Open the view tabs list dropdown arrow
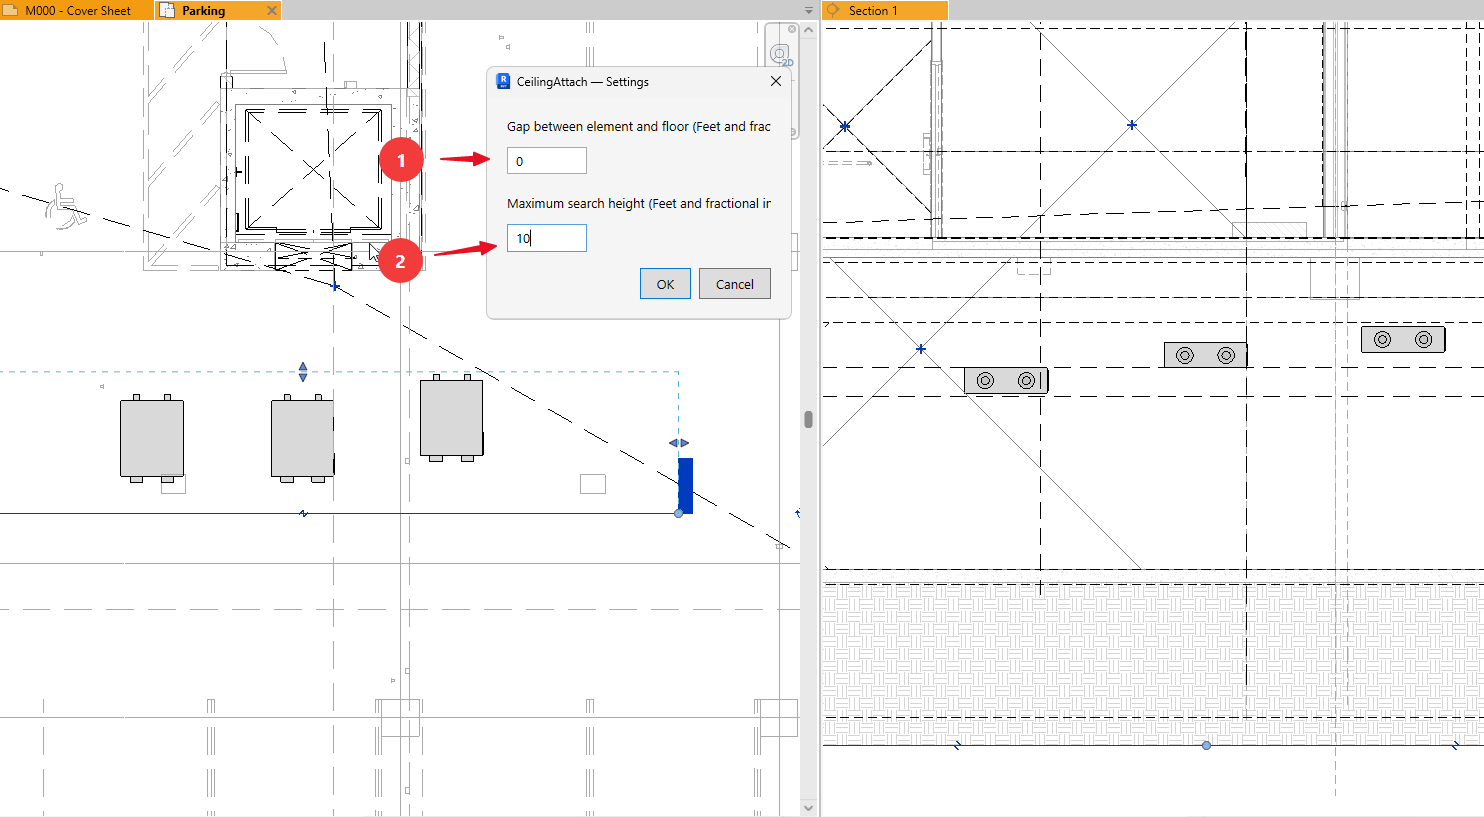The height and width of the screenshot is (817, 1484). [x=809, y=10]
